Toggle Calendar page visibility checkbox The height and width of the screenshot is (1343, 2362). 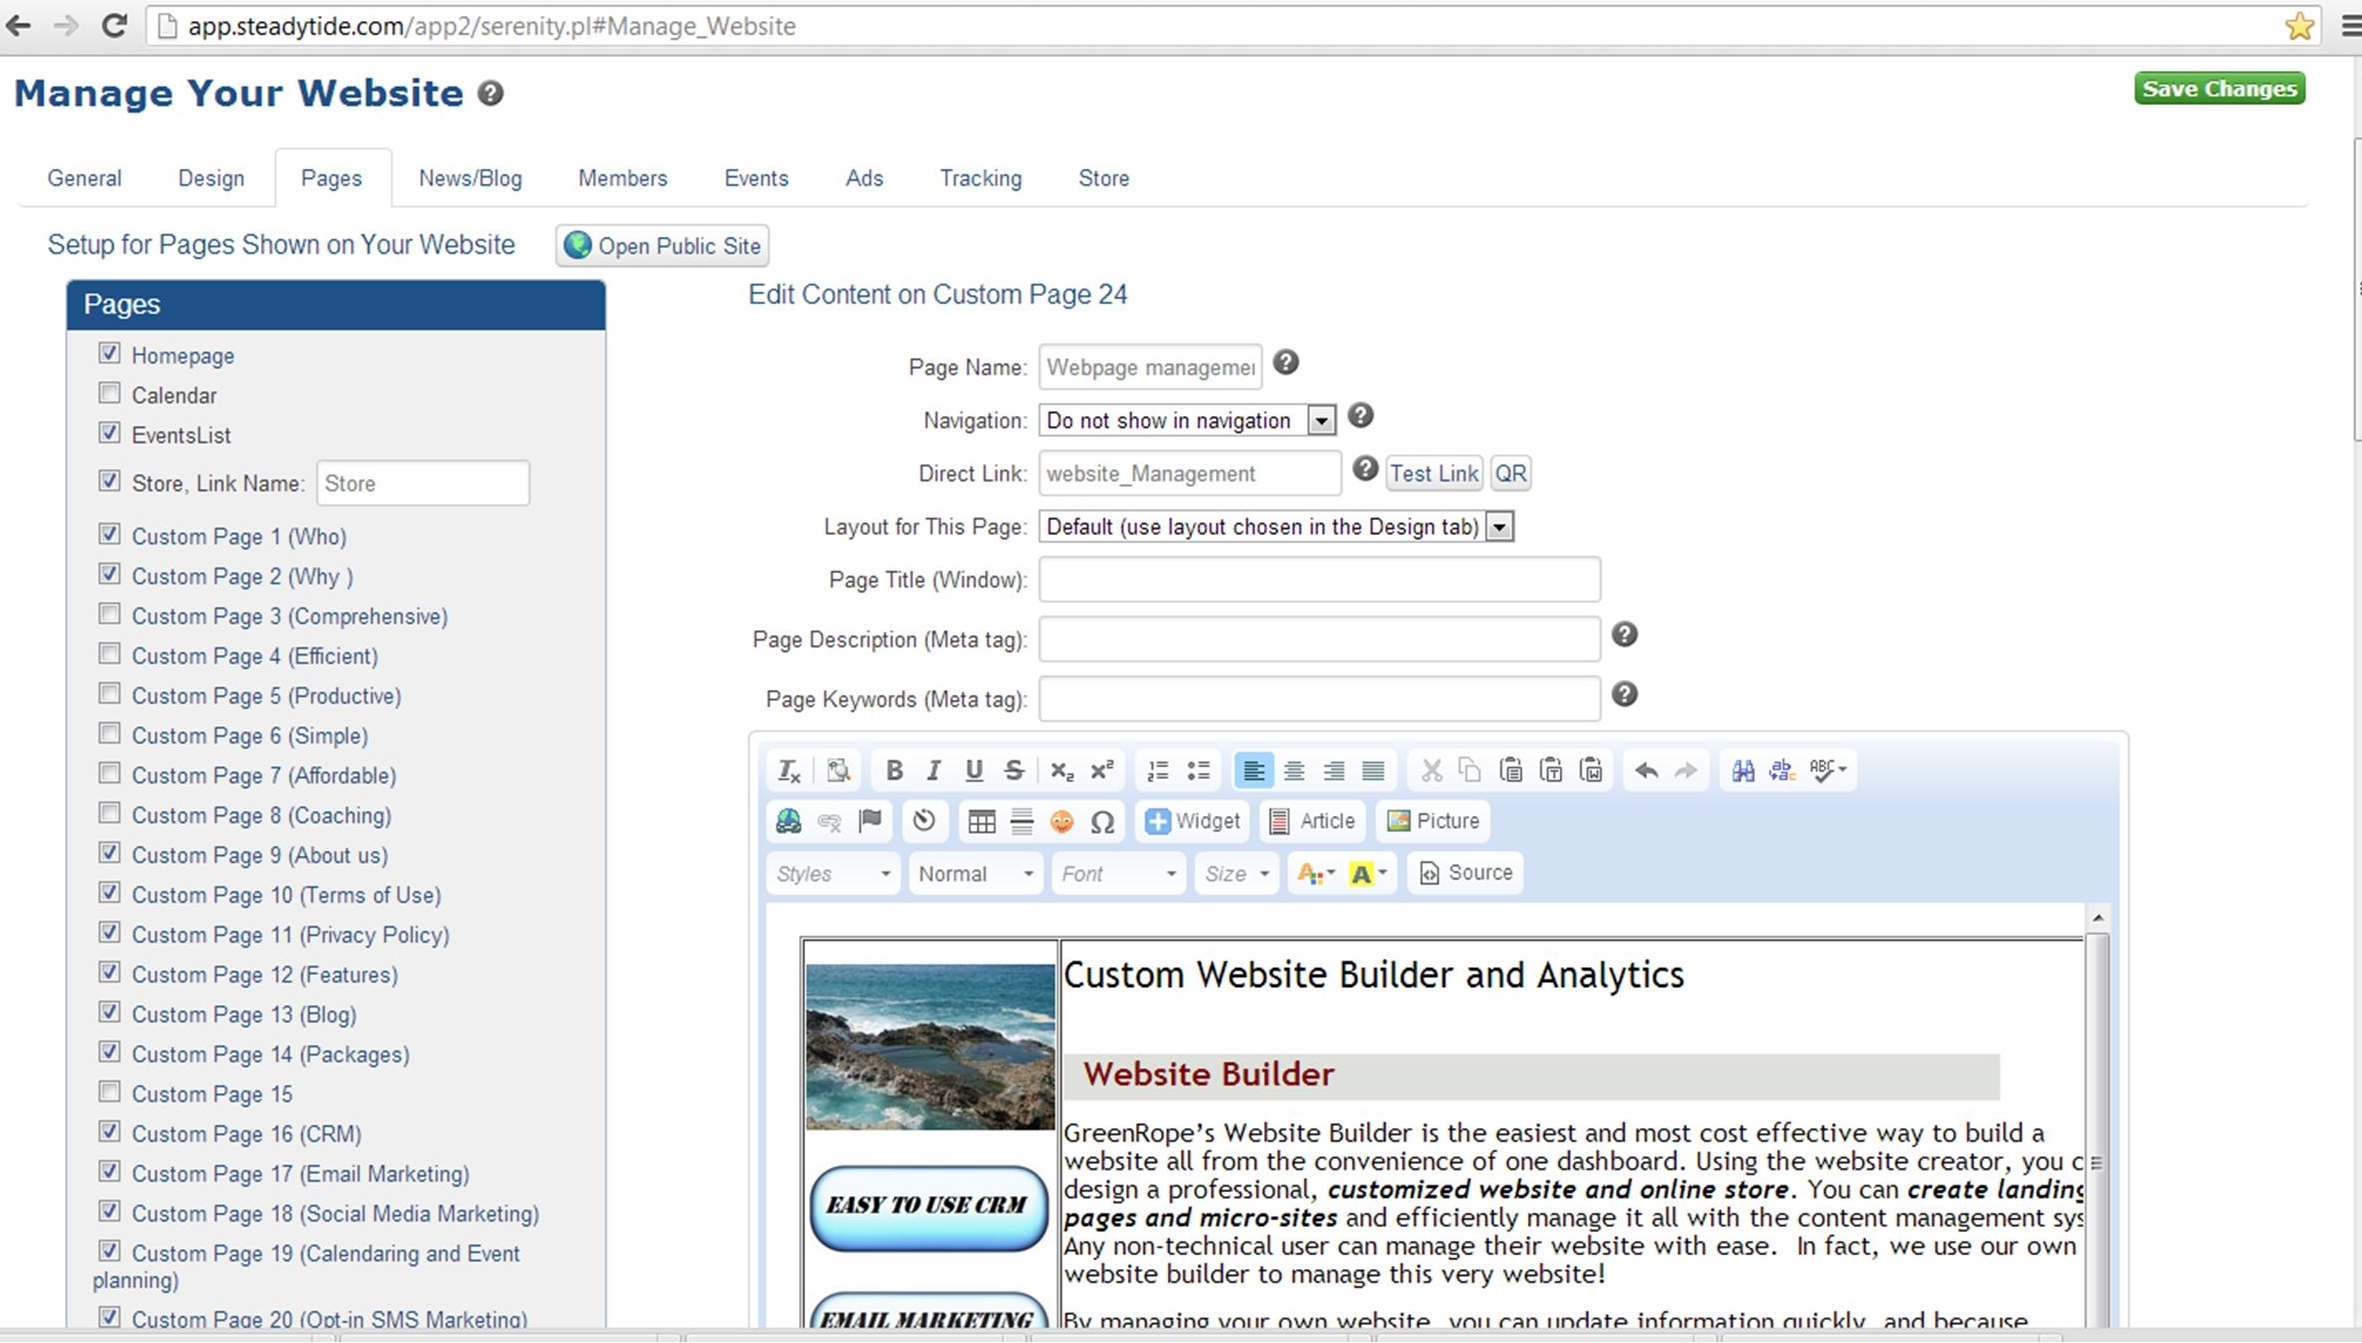(109, 394)
